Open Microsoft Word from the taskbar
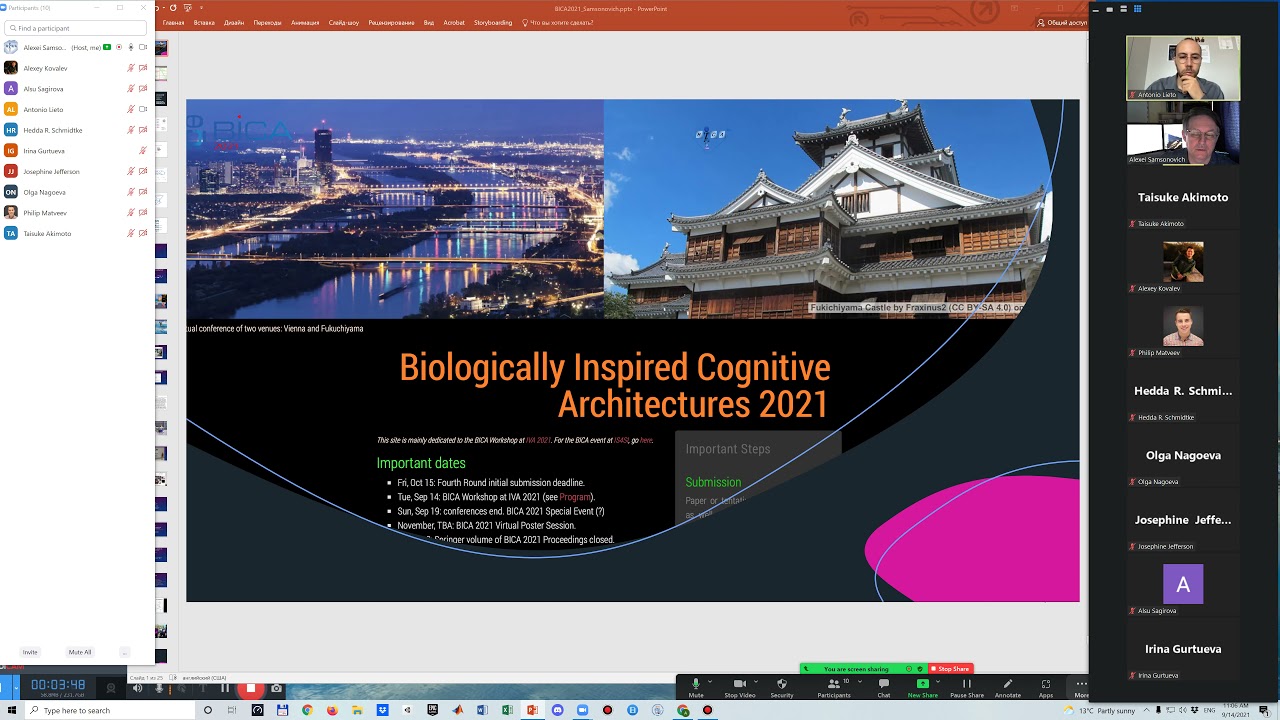Viewport: 1280px width, 720px height. pos(482,710)
